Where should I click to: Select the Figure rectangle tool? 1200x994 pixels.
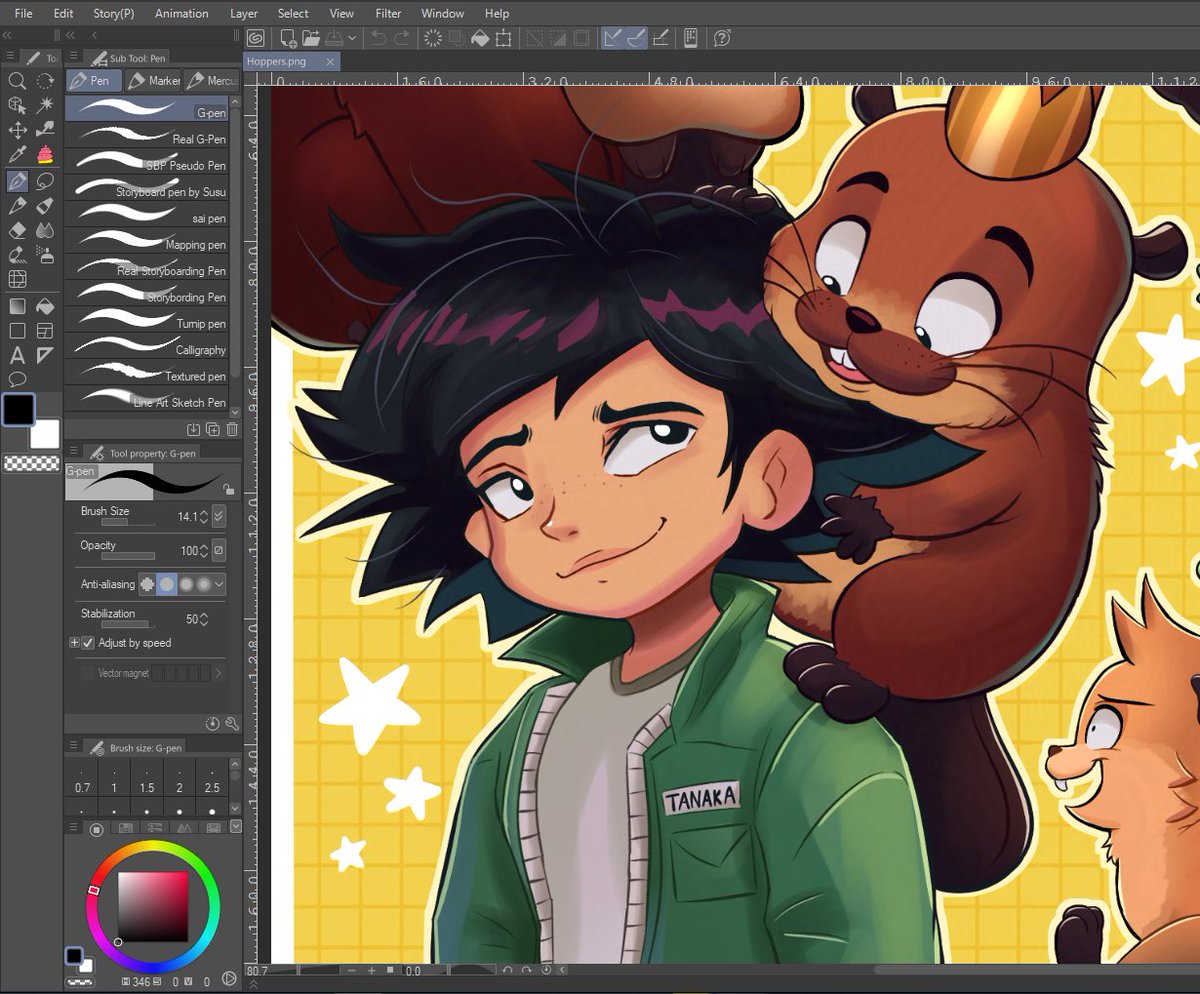tap(17, 331)
